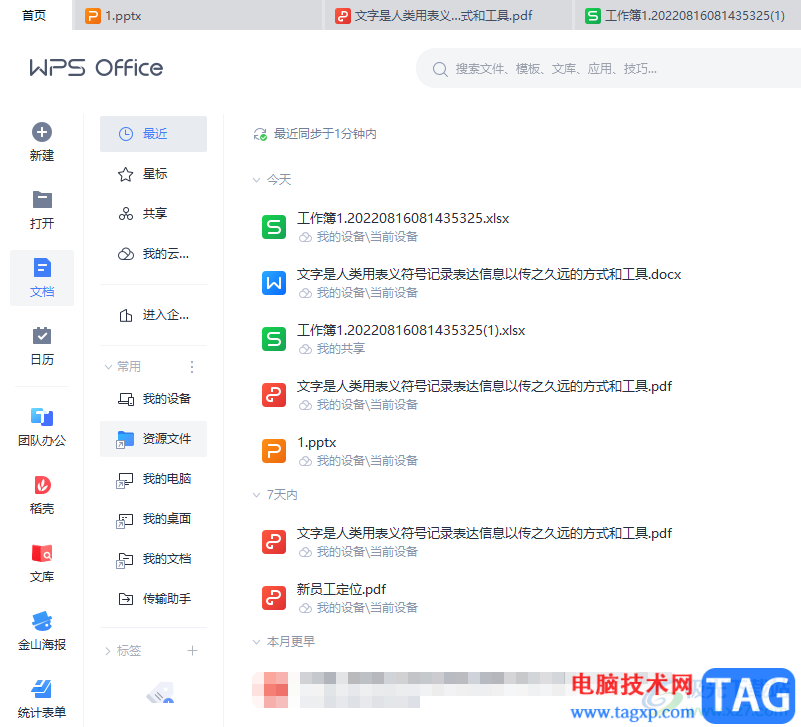
Task: Click location path under 1.pptx
Action: (367, 461)
